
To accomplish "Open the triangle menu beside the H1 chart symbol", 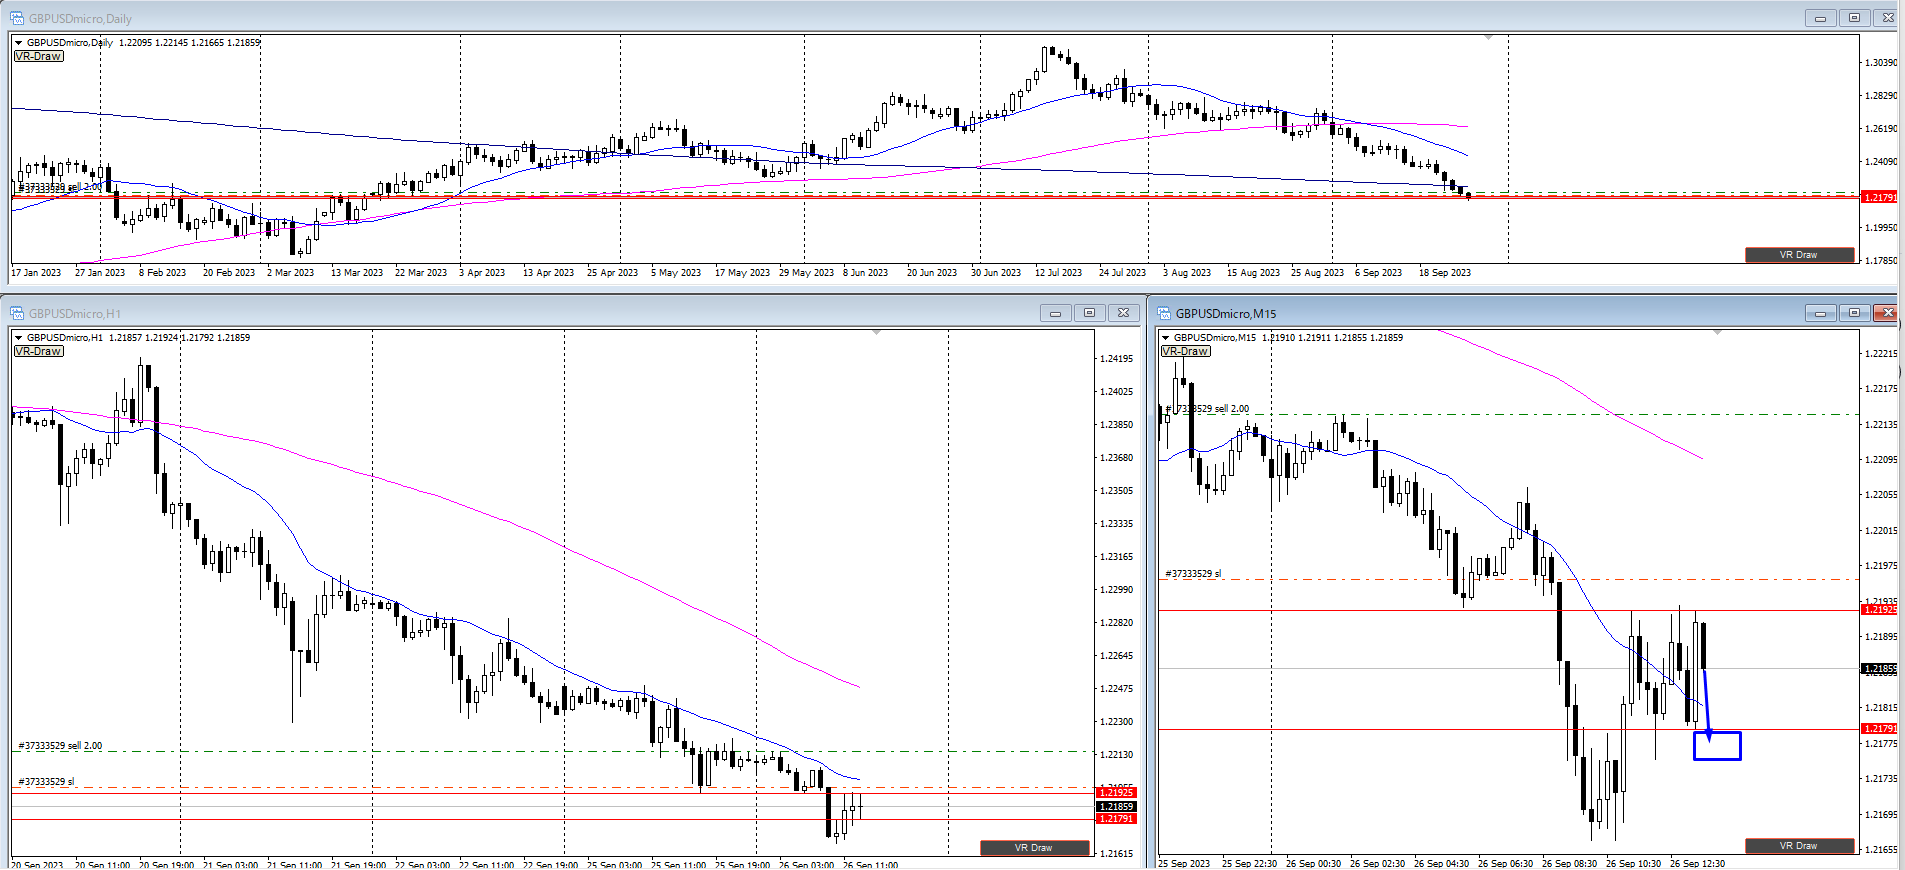I will point(18,338).
